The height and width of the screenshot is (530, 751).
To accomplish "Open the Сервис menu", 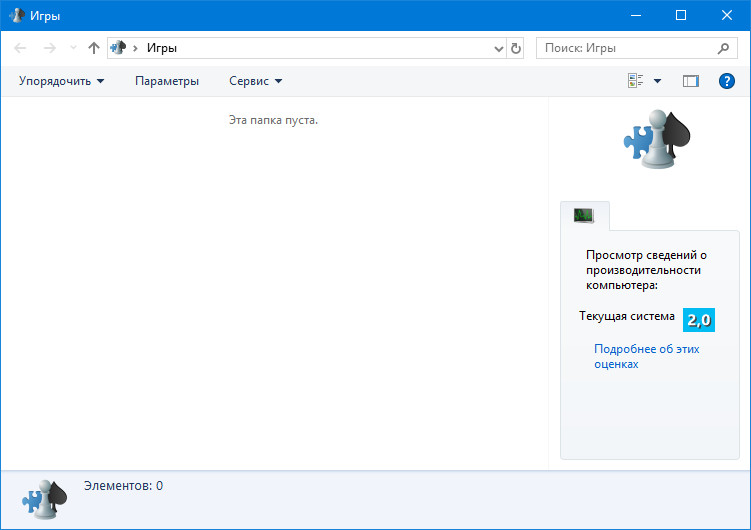I will [x=255, y=81].
